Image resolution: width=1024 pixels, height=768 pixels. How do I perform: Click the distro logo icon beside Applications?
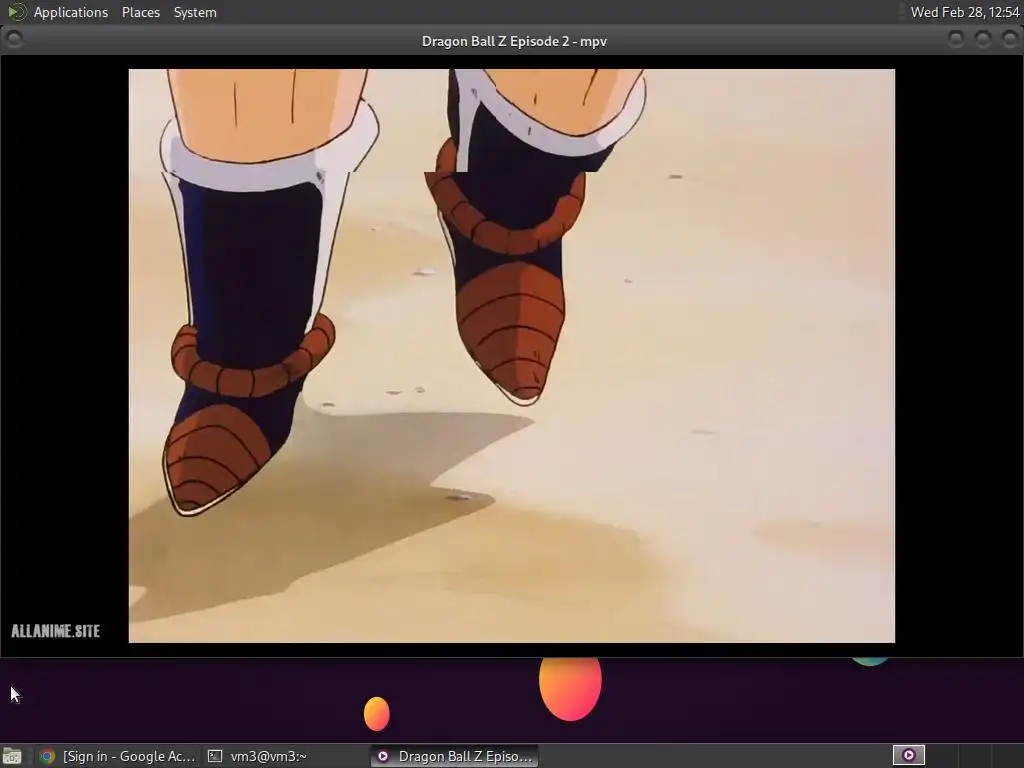coord(16,12)
